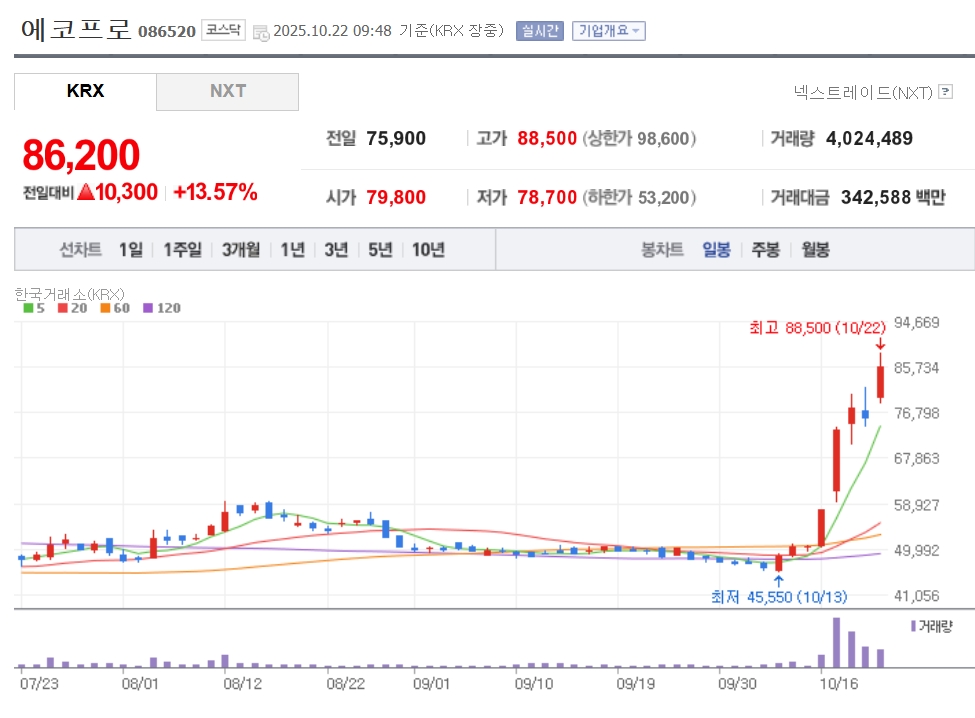Show the 1주일 line chart
The height and width of the screenshot is (718, 975).
(x=182, y=250)
